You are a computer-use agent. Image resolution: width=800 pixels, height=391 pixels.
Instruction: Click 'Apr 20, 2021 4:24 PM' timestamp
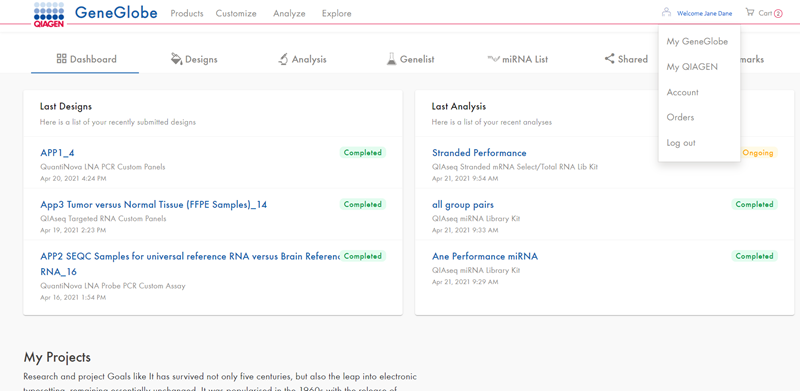(73, 179)
